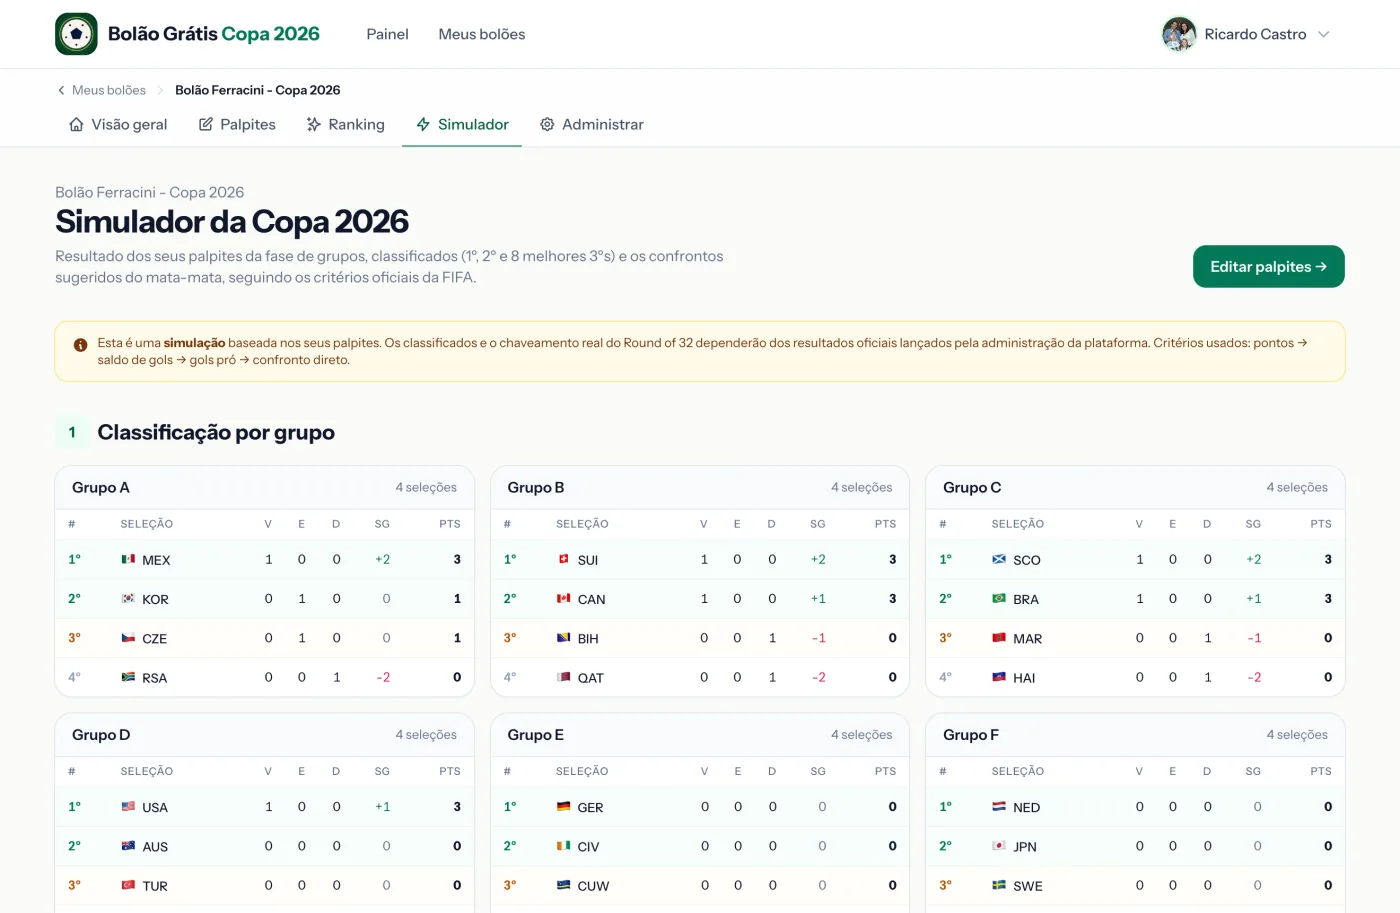The width and height of the screenshot is (1400, 913).
Task: Open the Administrar tab
Action: pos(591,124)
